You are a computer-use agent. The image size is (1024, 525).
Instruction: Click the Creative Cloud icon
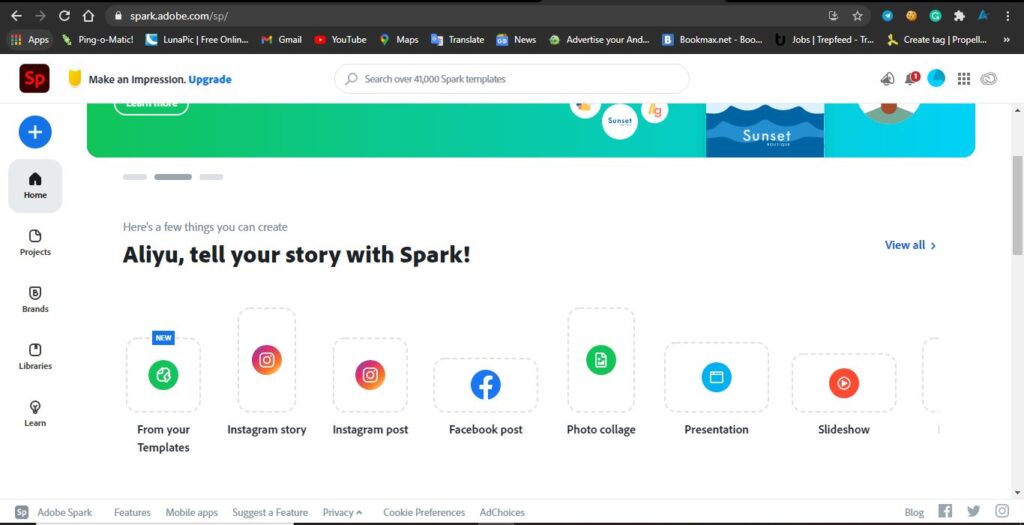click(x=988, y=79)
